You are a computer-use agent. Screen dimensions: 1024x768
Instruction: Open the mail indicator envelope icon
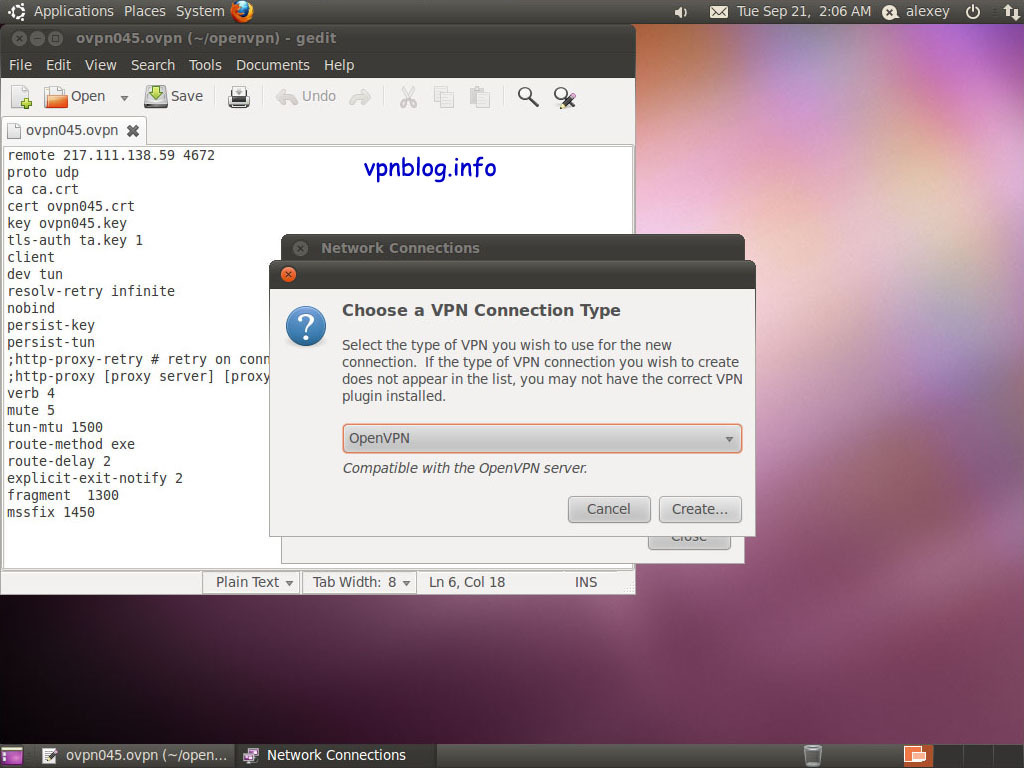(x=718, y=12)
